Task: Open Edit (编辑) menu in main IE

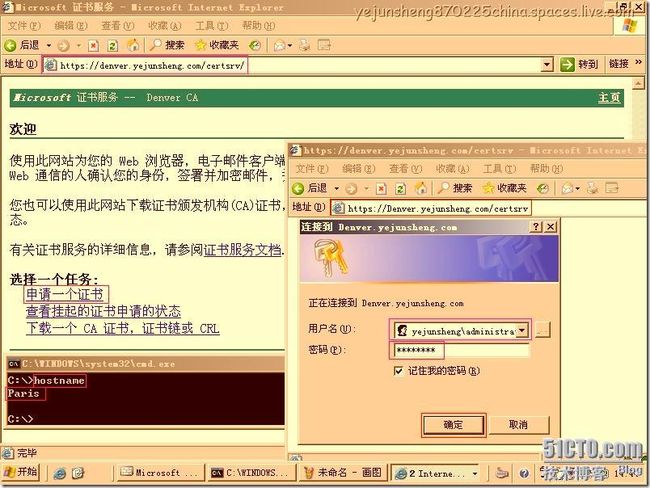Action: click(x=71, y=26)
